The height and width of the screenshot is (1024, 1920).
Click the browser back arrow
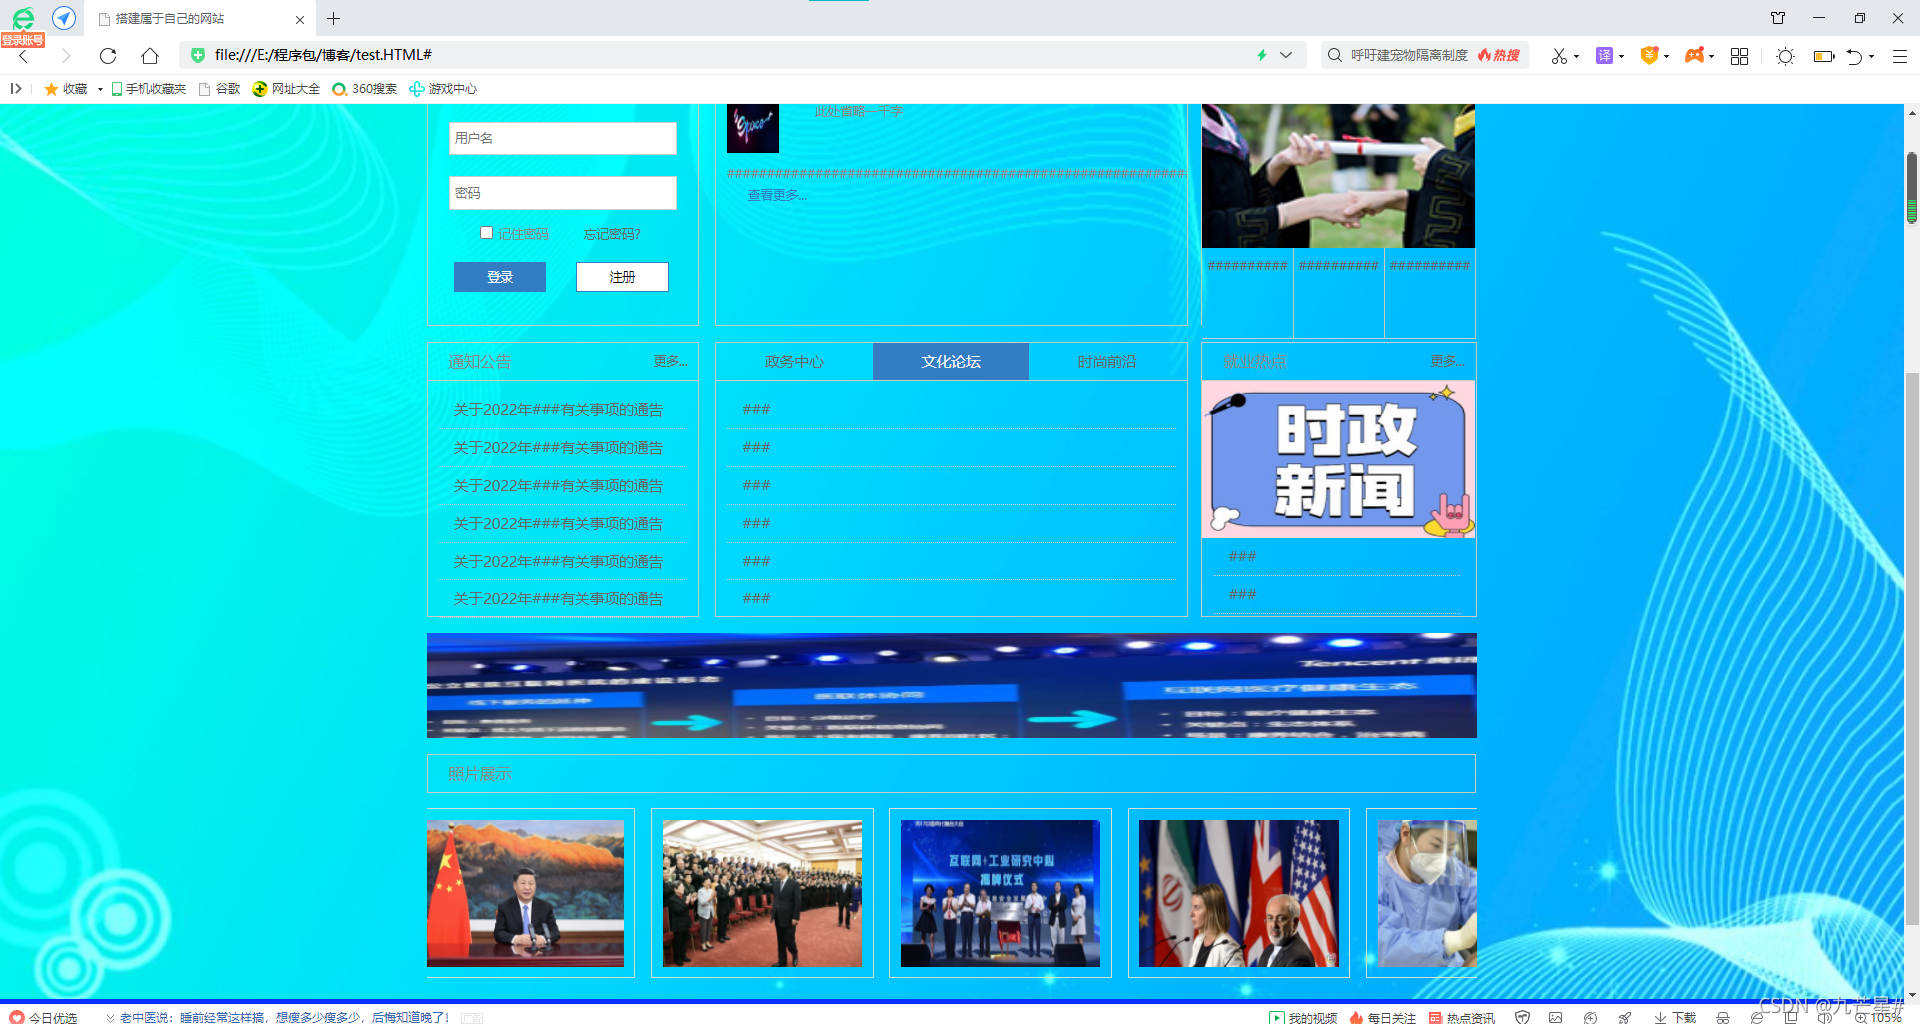point(24,56)
